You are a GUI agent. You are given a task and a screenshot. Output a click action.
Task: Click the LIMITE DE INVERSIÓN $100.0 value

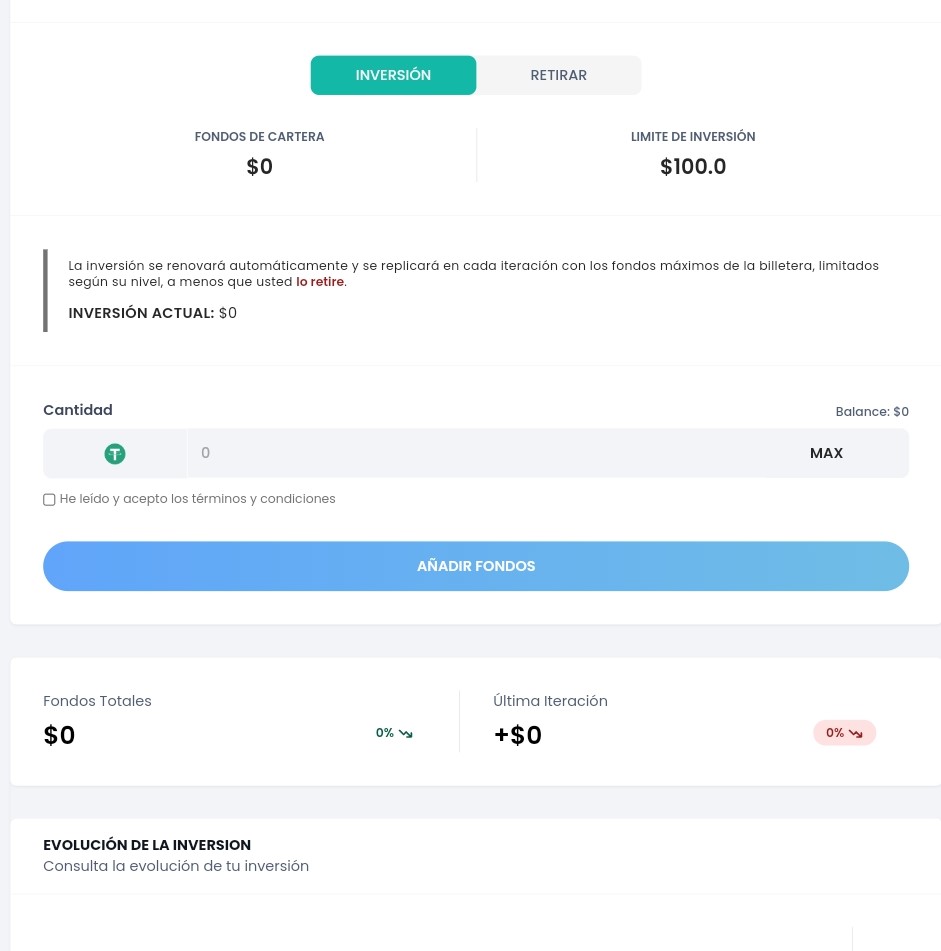(x=693, y=167)
